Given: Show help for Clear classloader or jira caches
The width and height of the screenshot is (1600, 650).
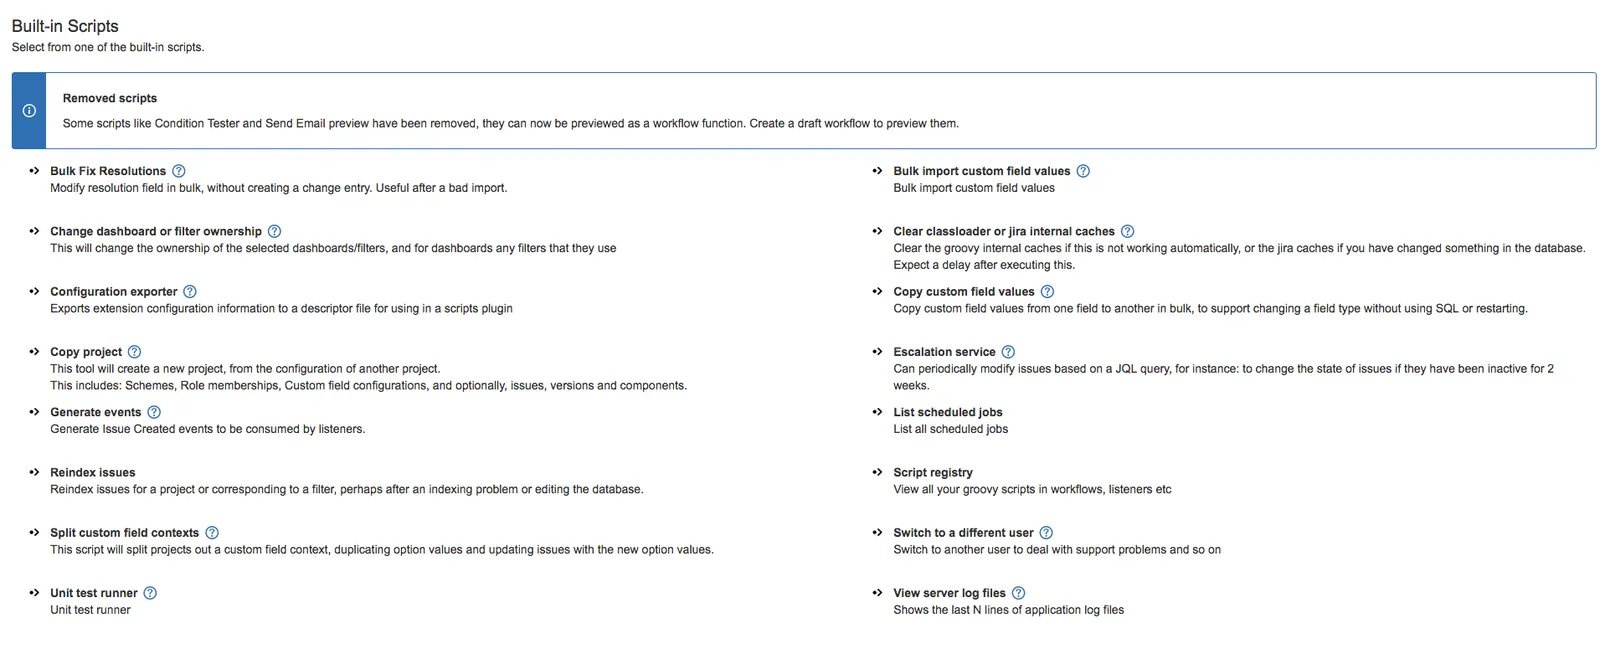Looking at the screenshot, I should [1127, 231].
